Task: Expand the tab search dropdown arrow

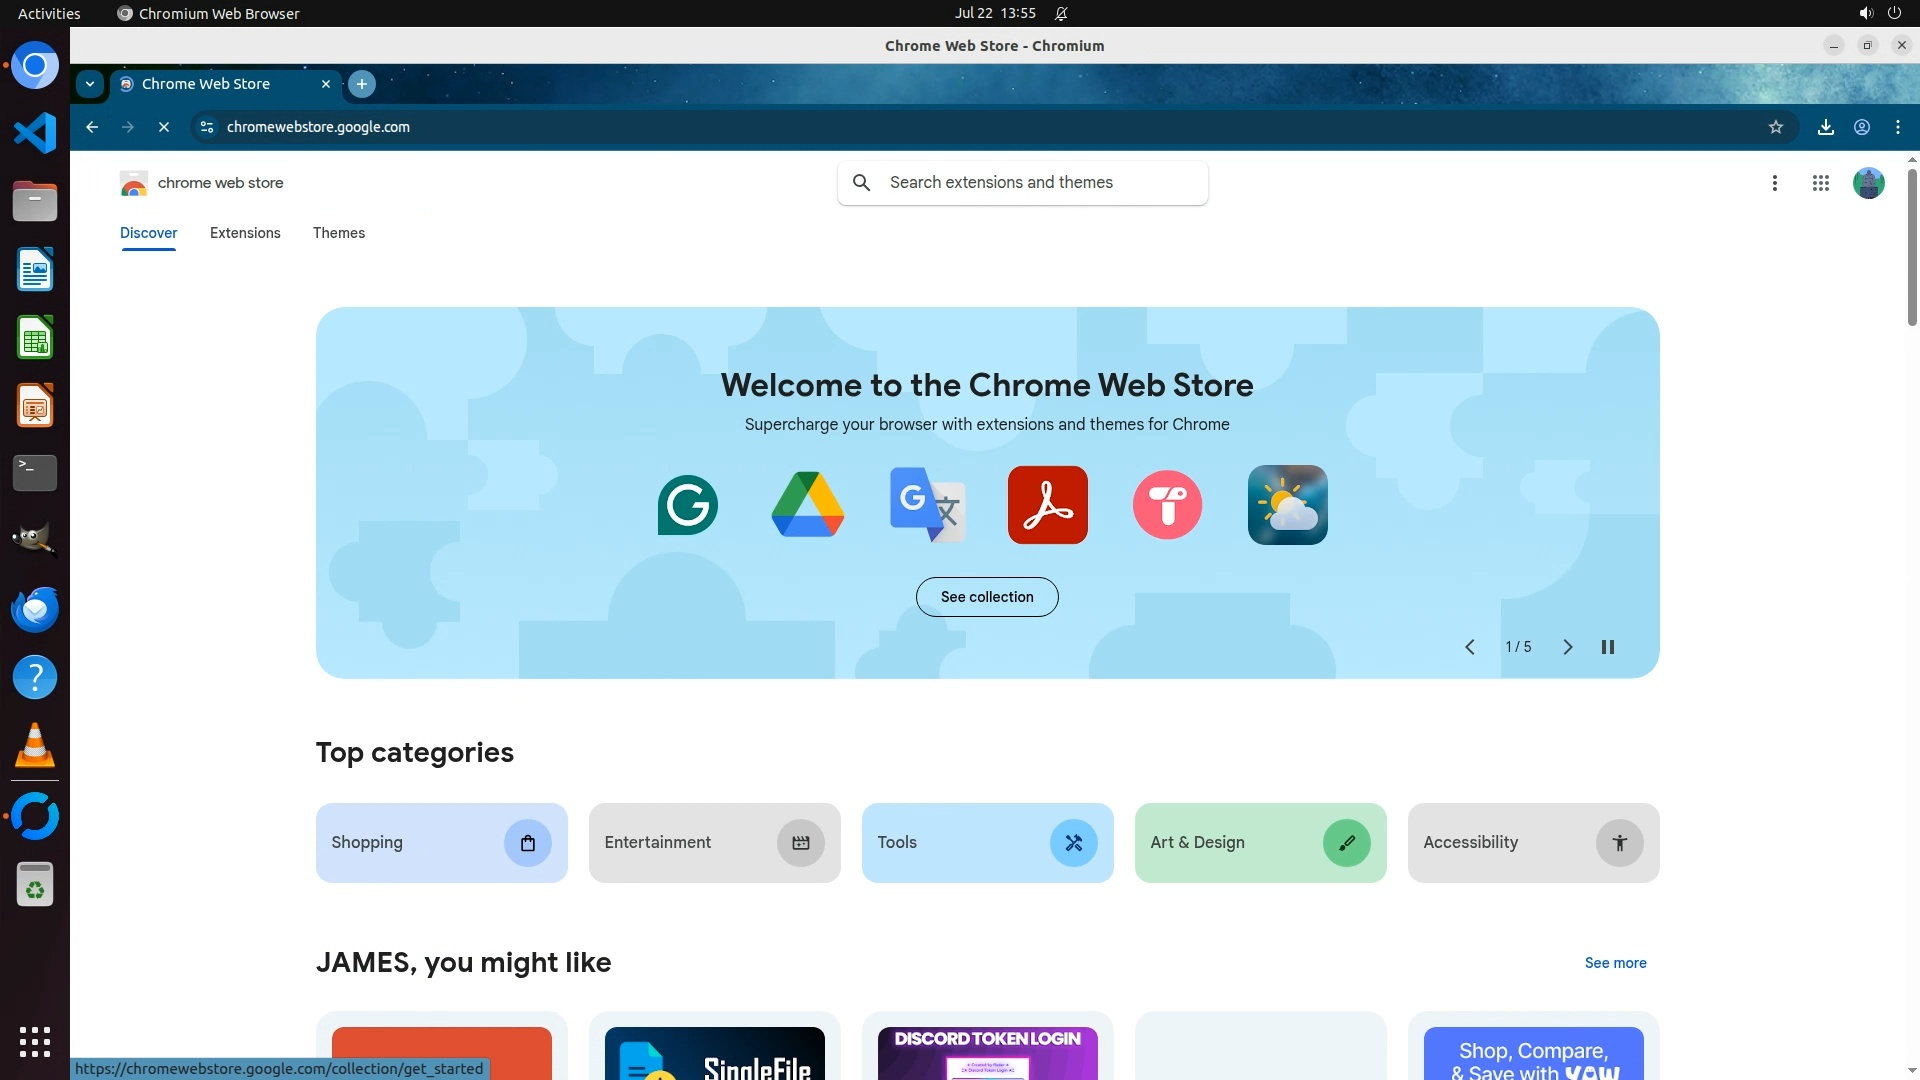Action: coord(90,84)
